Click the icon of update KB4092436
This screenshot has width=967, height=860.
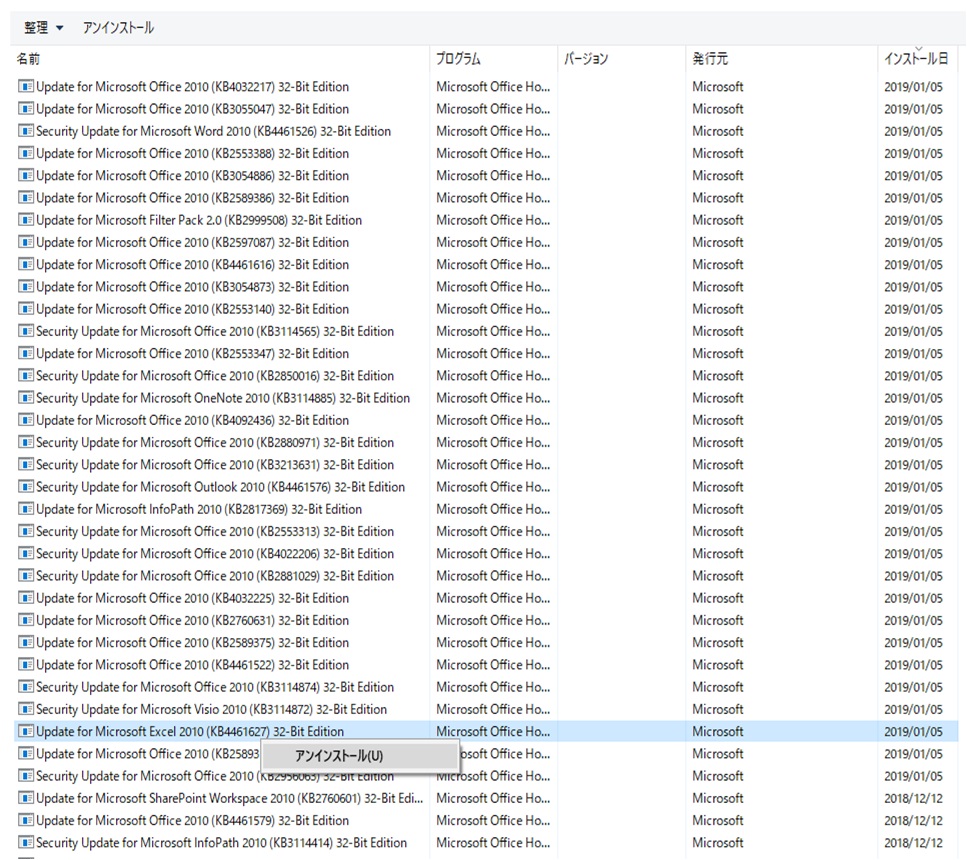[x=26, y=420]
